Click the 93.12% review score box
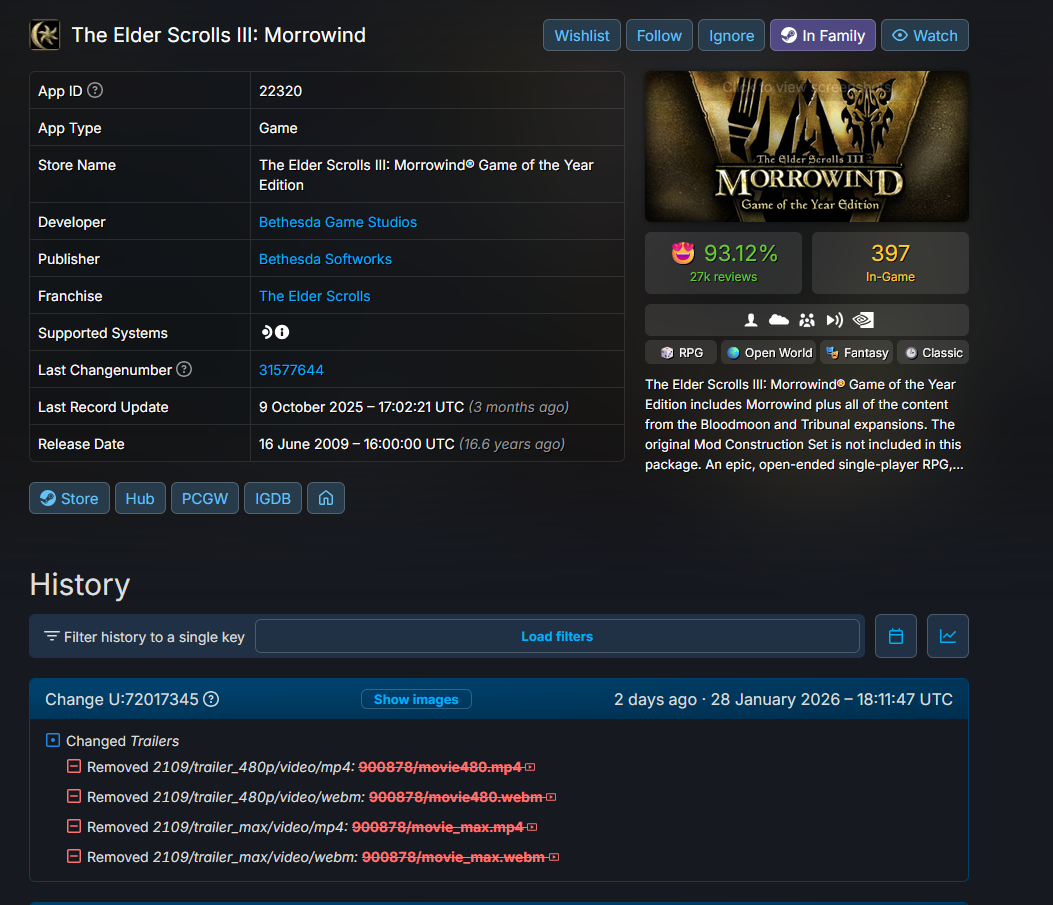Screen dimensions: 1053x905 point(723,263)
